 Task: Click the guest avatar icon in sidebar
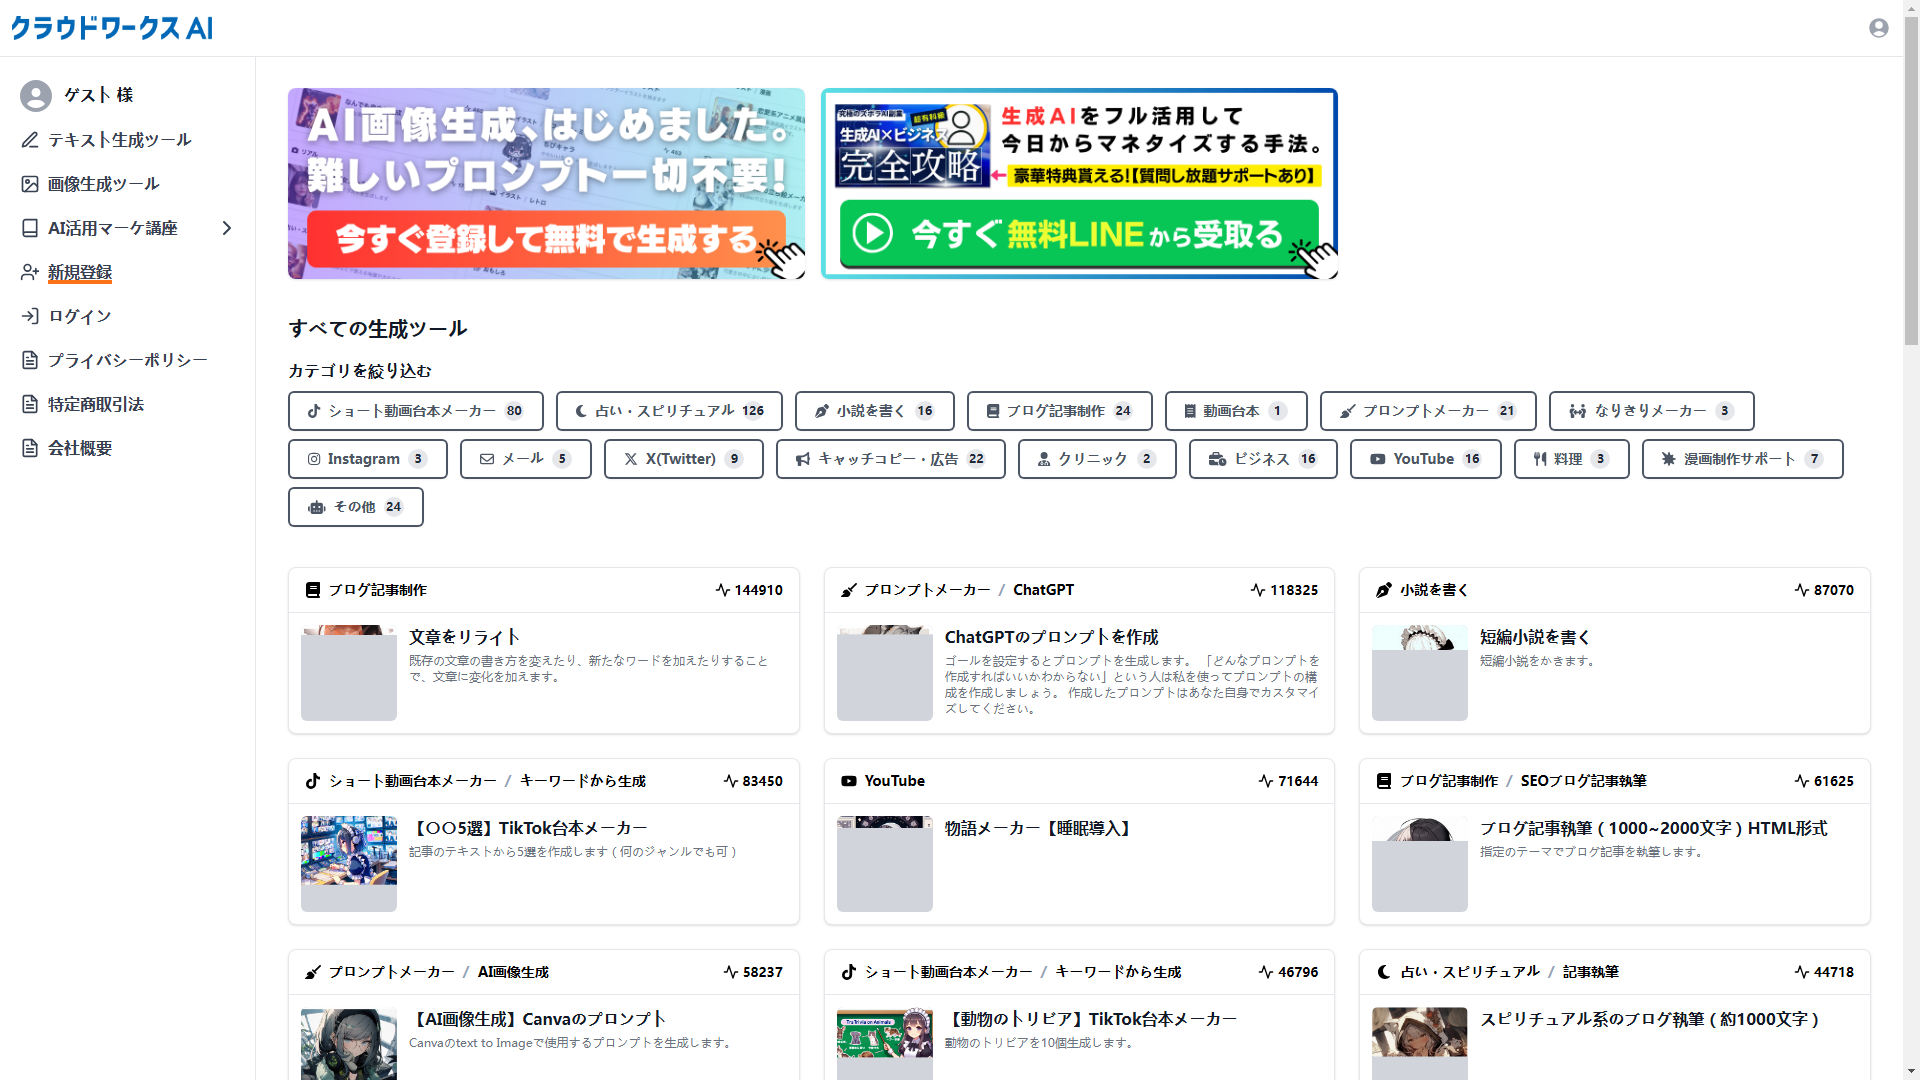pos(36,96)
